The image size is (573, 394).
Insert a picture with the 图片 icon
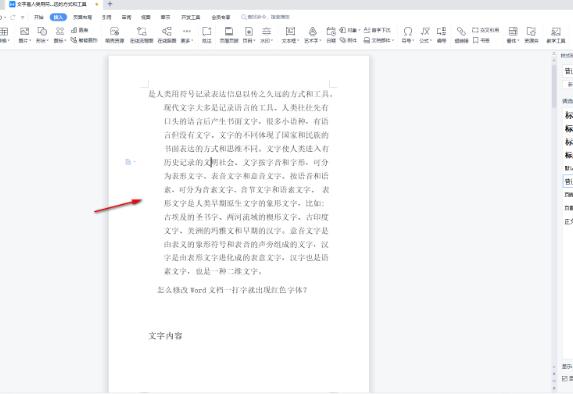[x=24, y=34]
